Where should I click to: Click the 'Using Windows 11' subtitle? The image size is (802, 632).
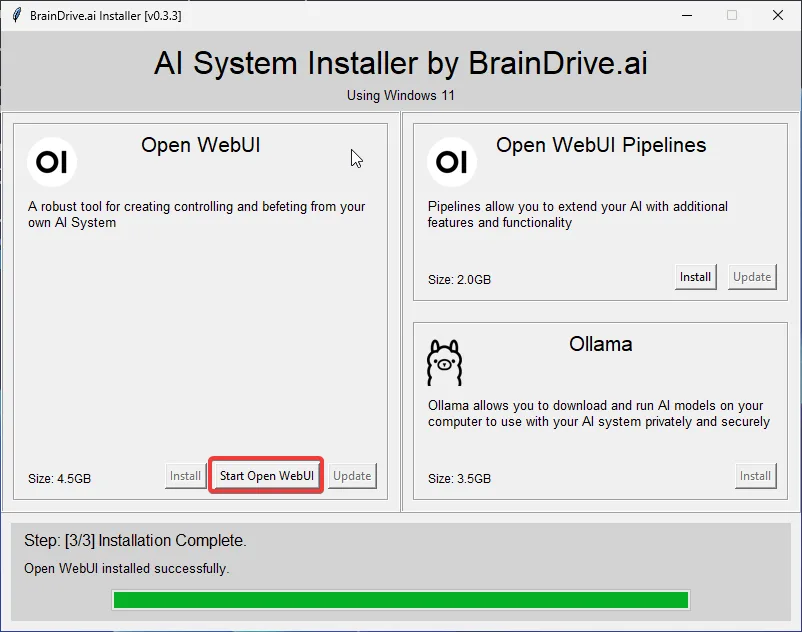click(400, 96)
